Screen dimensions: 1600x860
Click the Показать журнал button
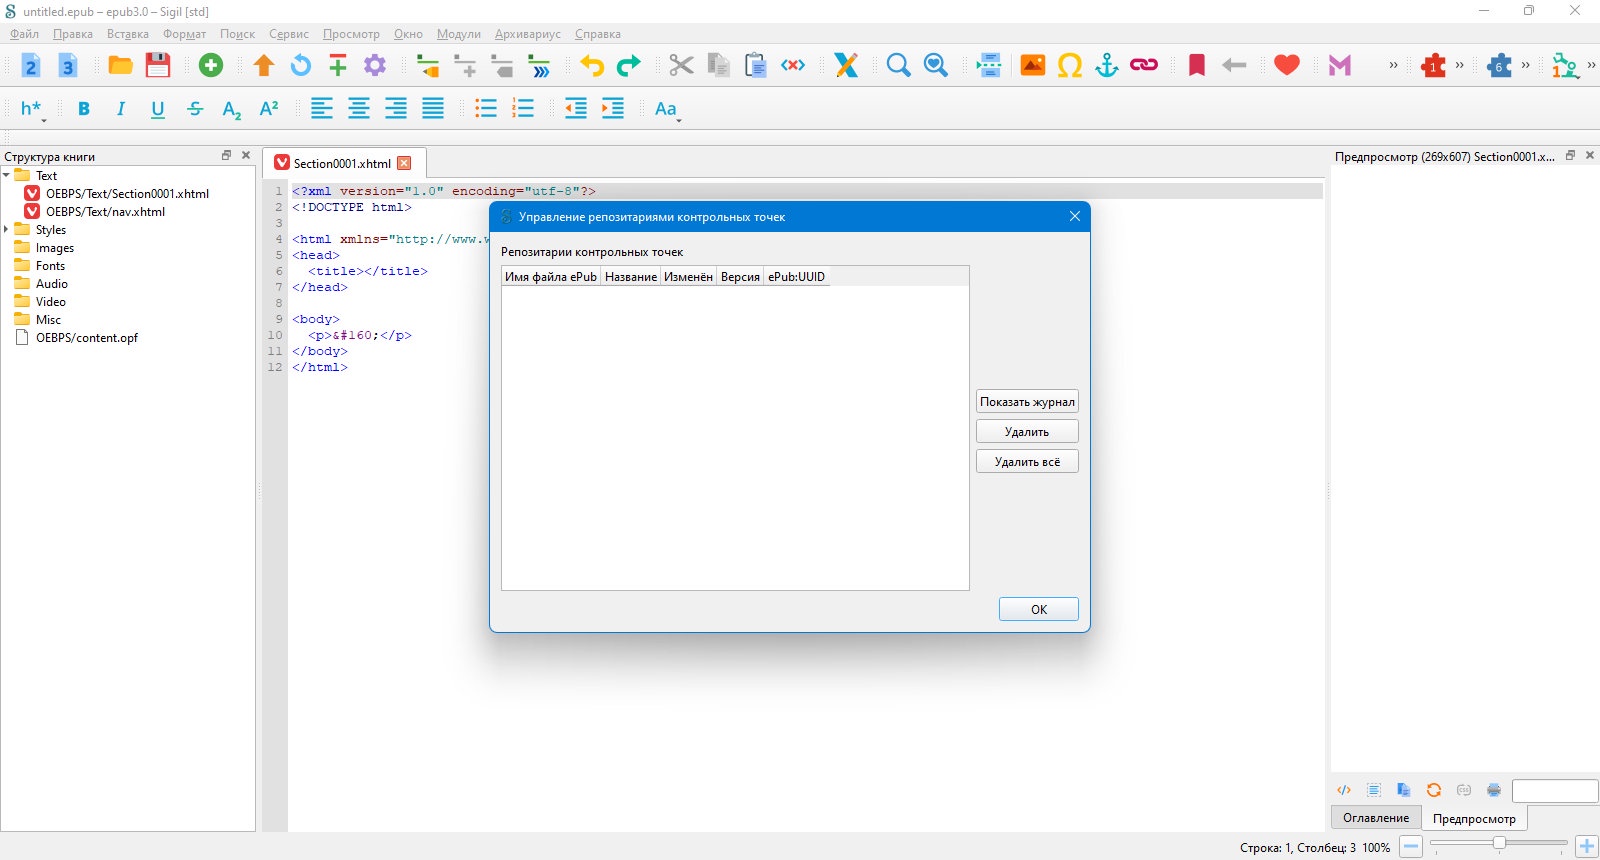(x=1027, y=402)
